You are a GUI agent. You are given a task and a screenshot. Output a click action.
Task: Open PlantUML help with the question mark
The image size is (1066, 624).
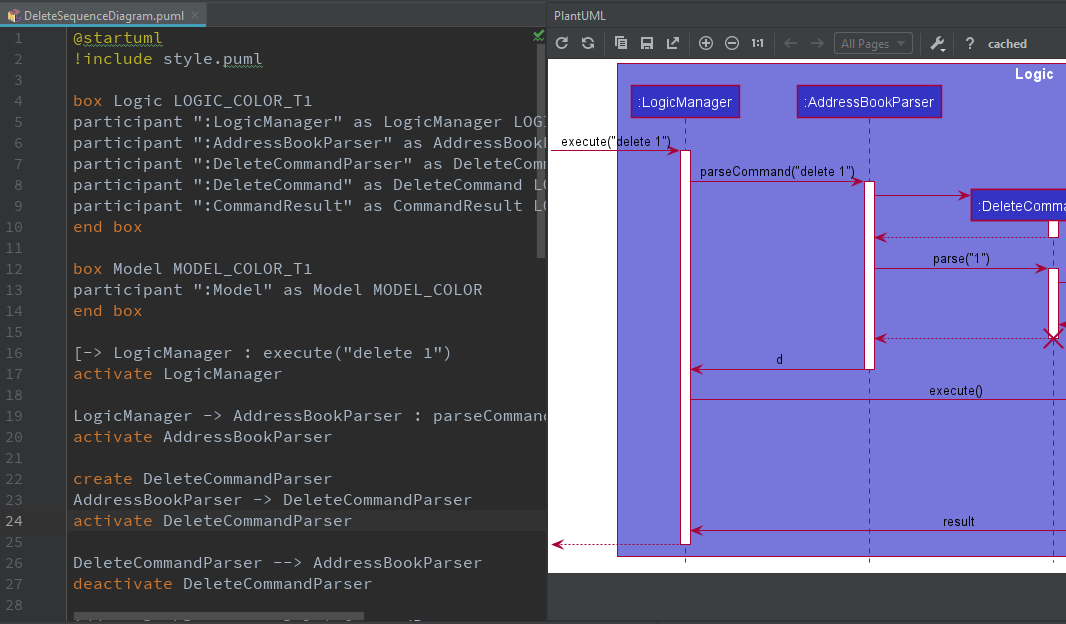click(969, 43)
